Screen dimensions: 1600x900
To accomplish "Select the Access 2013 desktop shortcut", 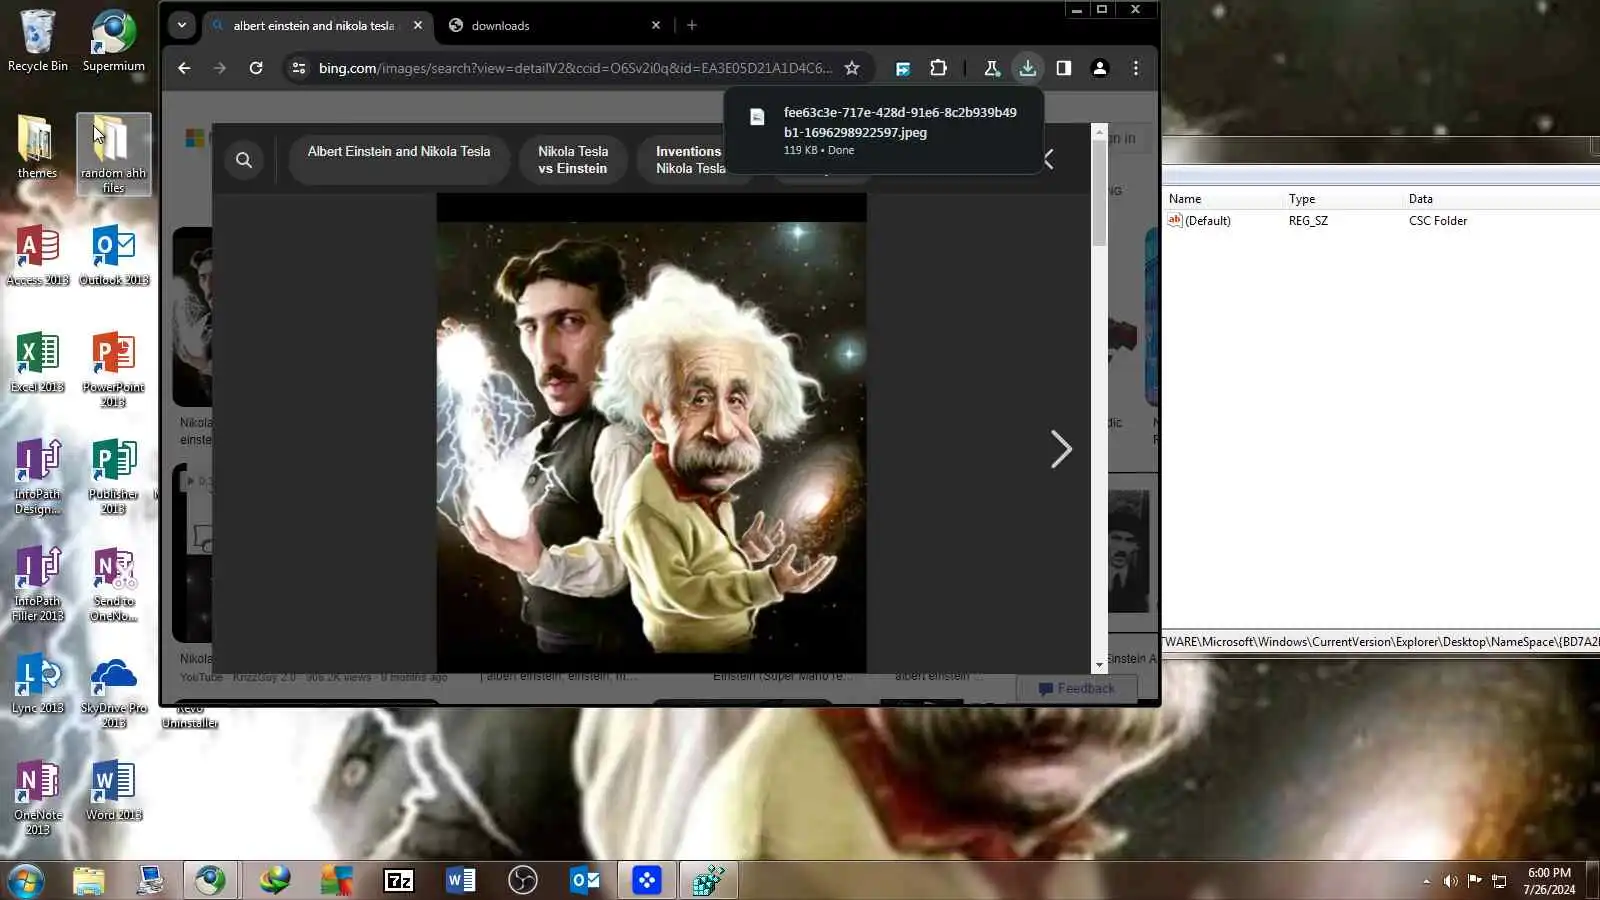I will click(x=38, y=256).
